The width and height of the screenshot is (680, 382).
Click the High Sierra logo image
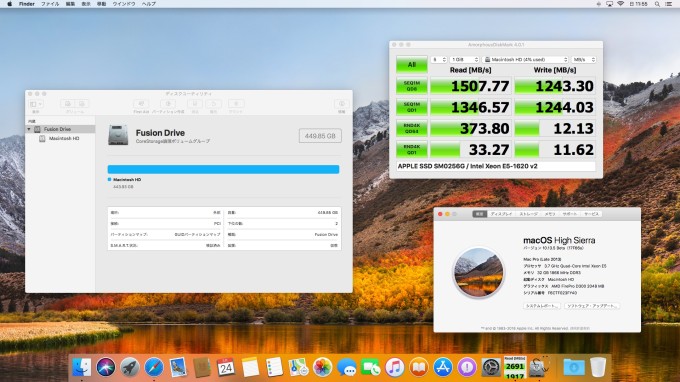[478, 272]
